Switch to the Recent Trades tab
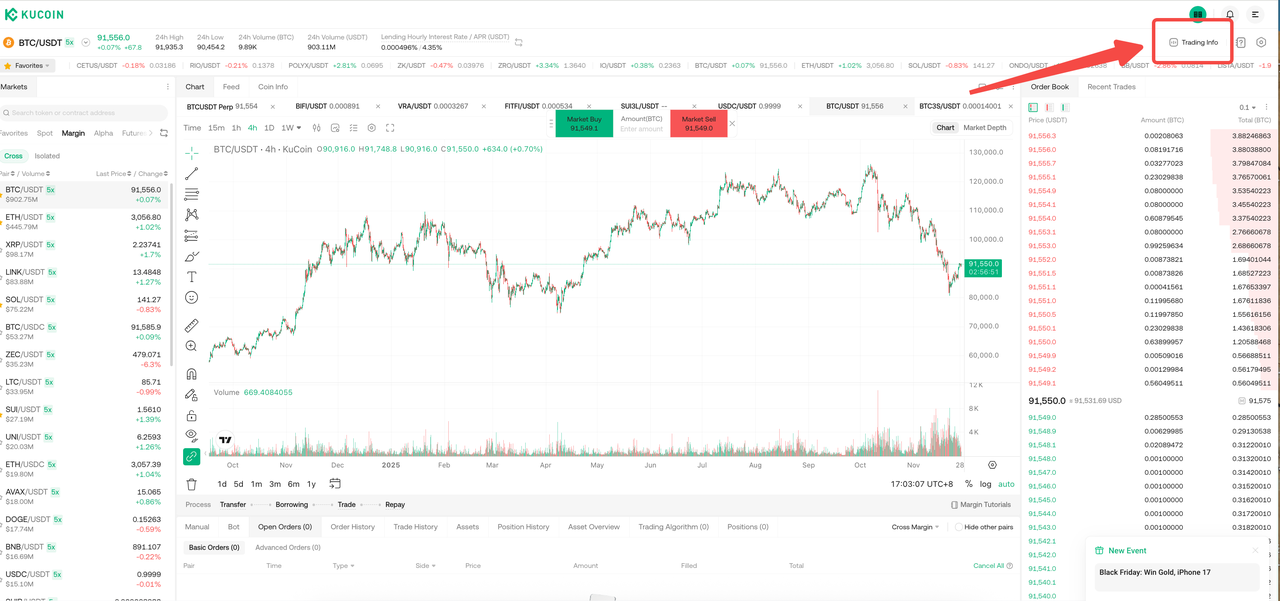 1111,87
